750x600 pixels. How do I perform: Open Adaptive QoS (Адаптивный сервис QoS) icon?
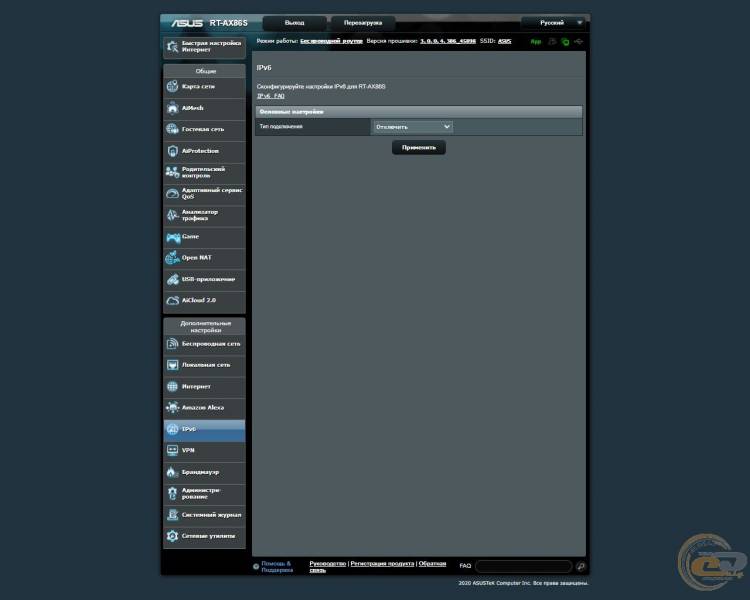pyautogui.click(x=172, y=193)
